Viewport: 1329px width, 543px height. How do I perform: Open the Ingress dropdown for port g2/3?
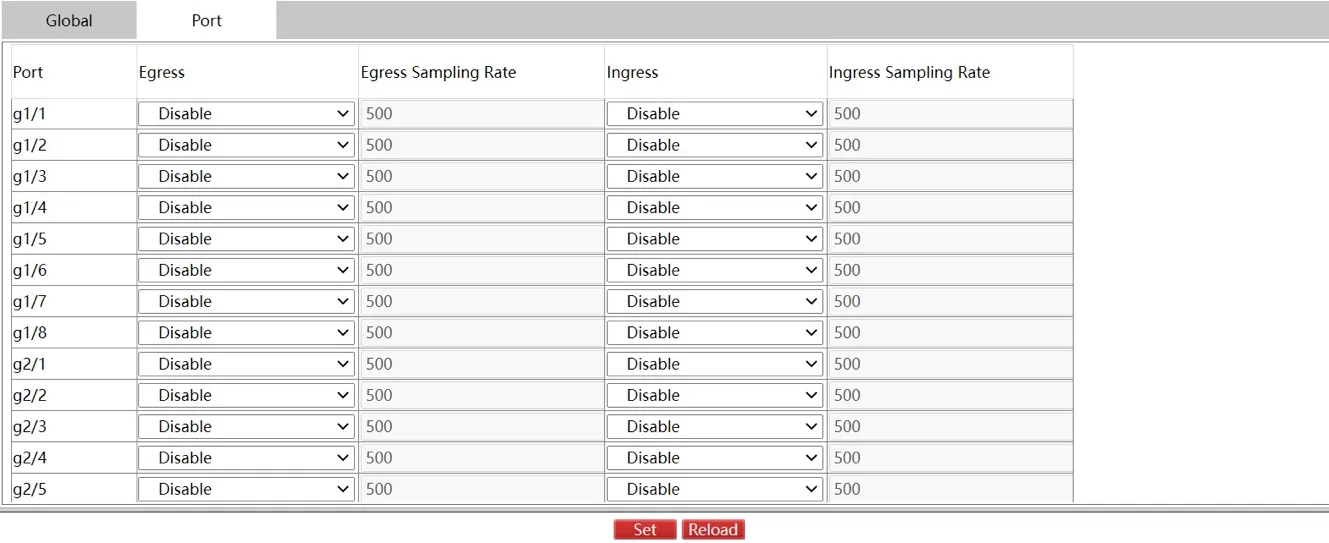tap(714, 427)
